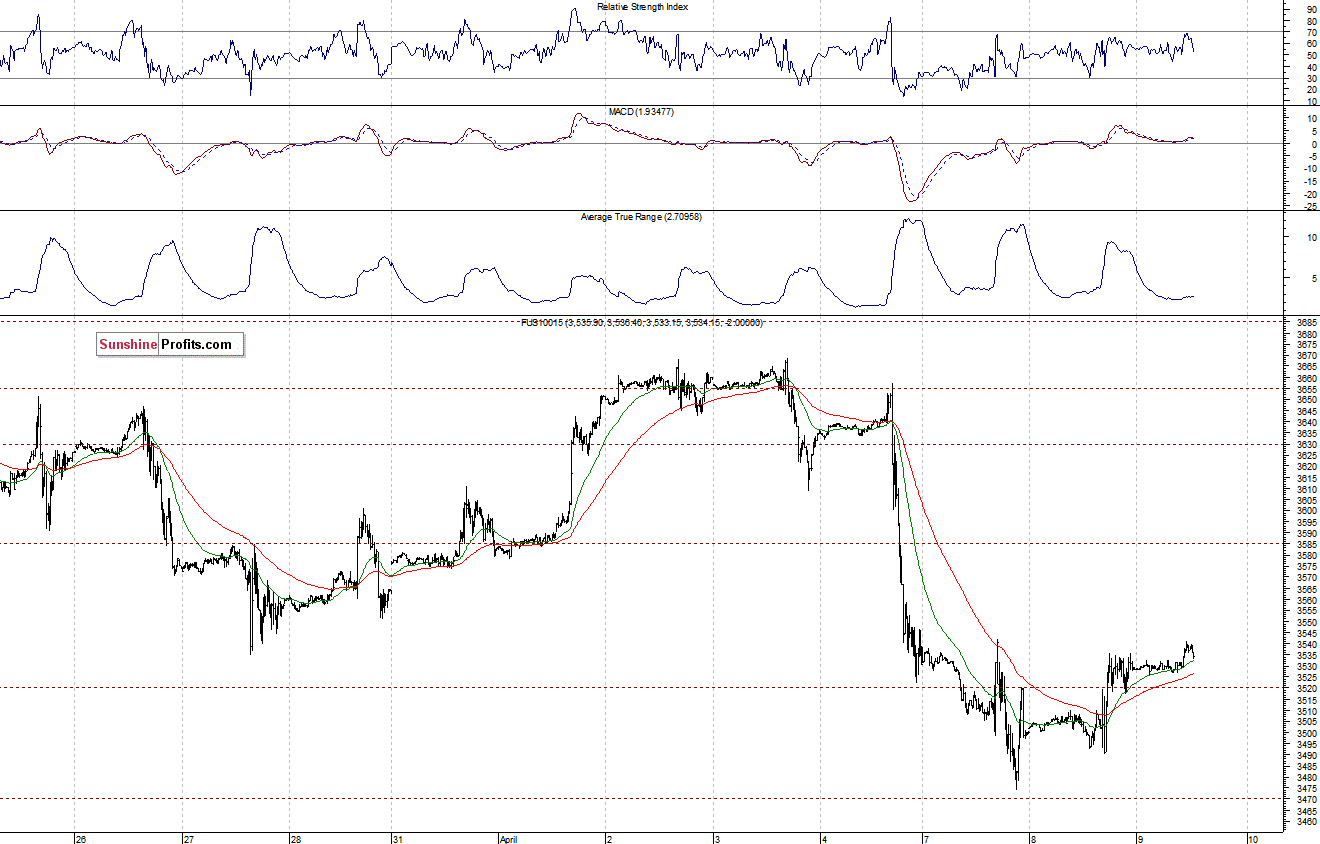The height and width of the screenshot is (844, 1320).
Task: Select the date label 2 on time axis
Action: point(609,838)
